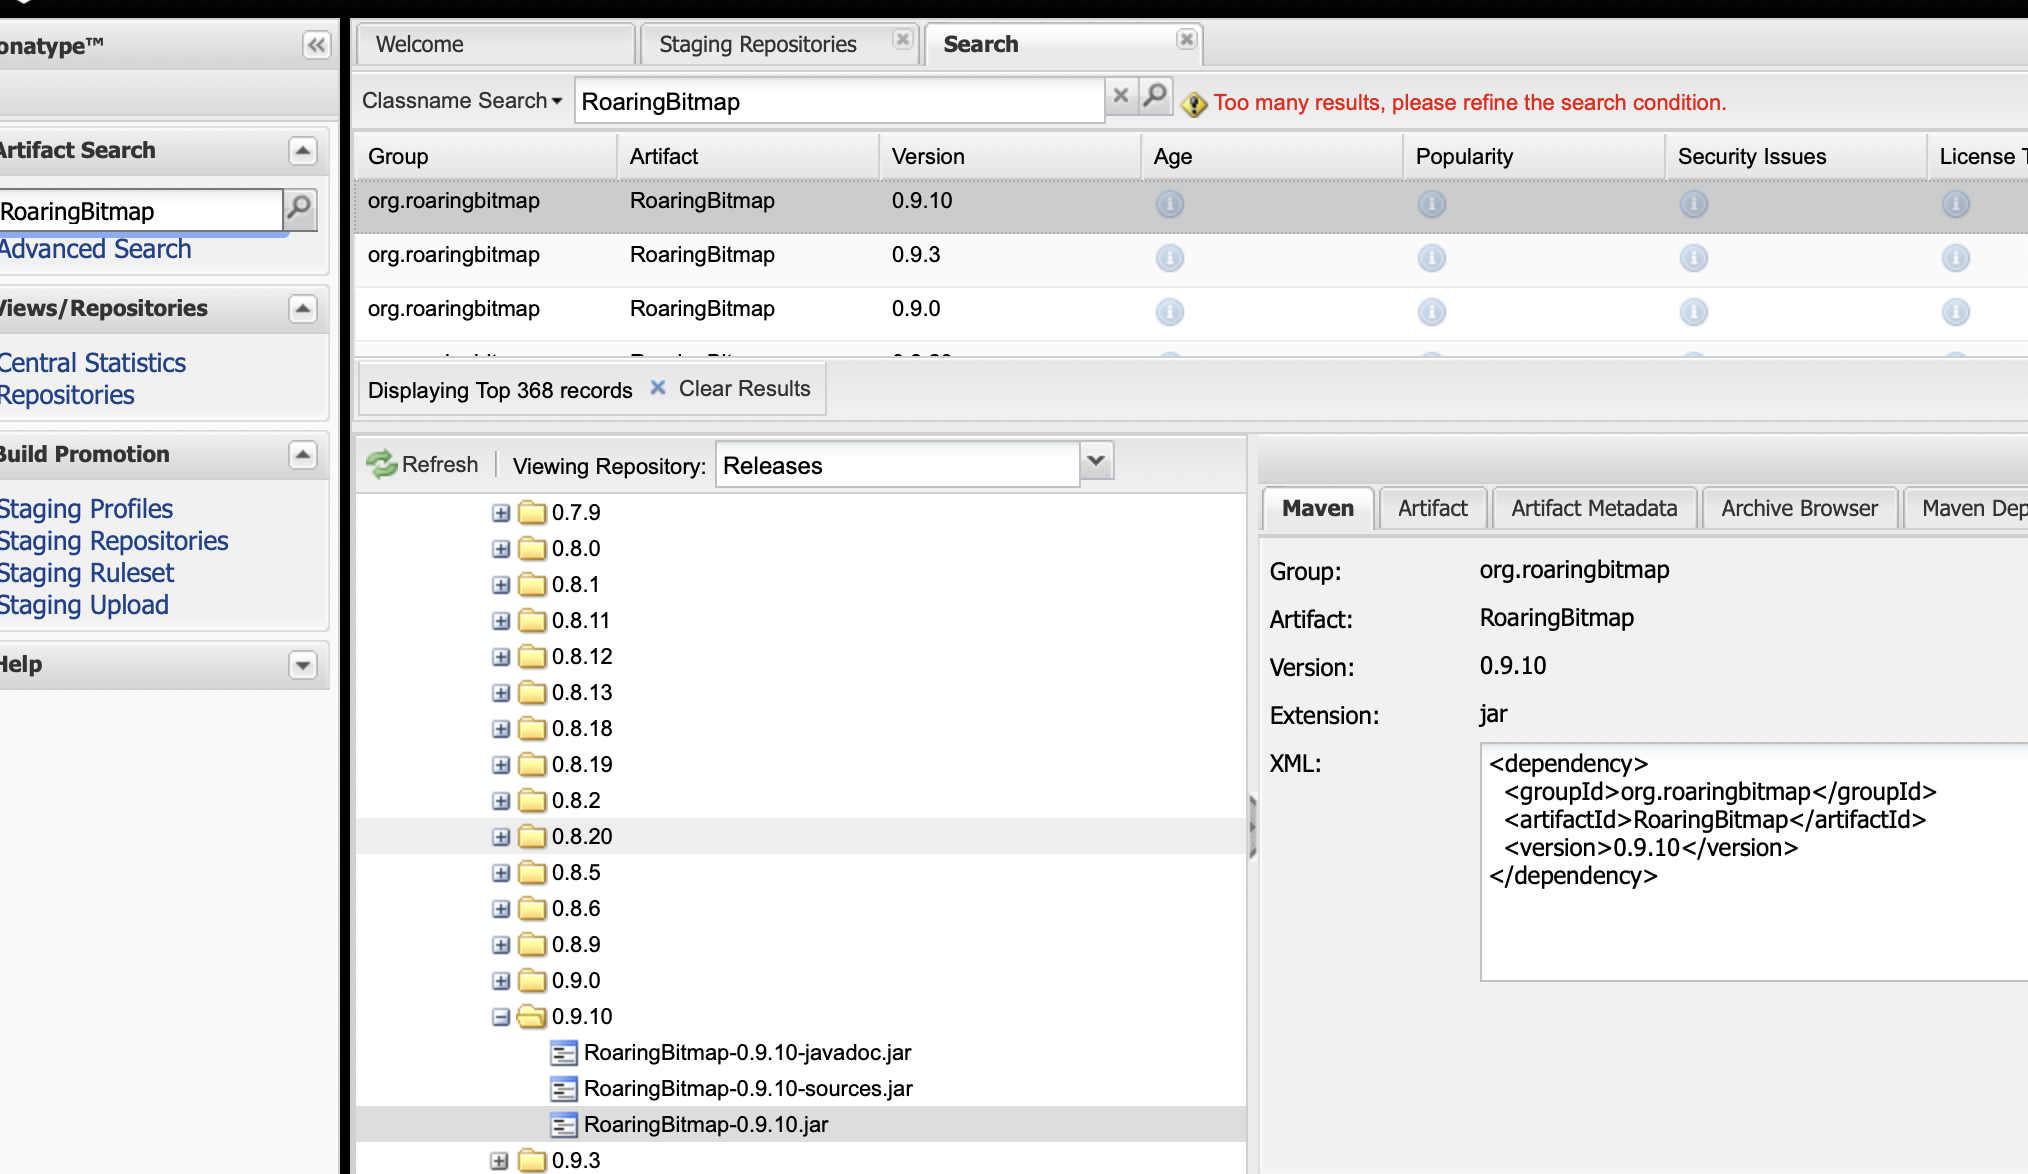Switch to the Archive Browser tab
The height and width of the screenshot is (1174, 2028).
click(x=1799, y=508)
